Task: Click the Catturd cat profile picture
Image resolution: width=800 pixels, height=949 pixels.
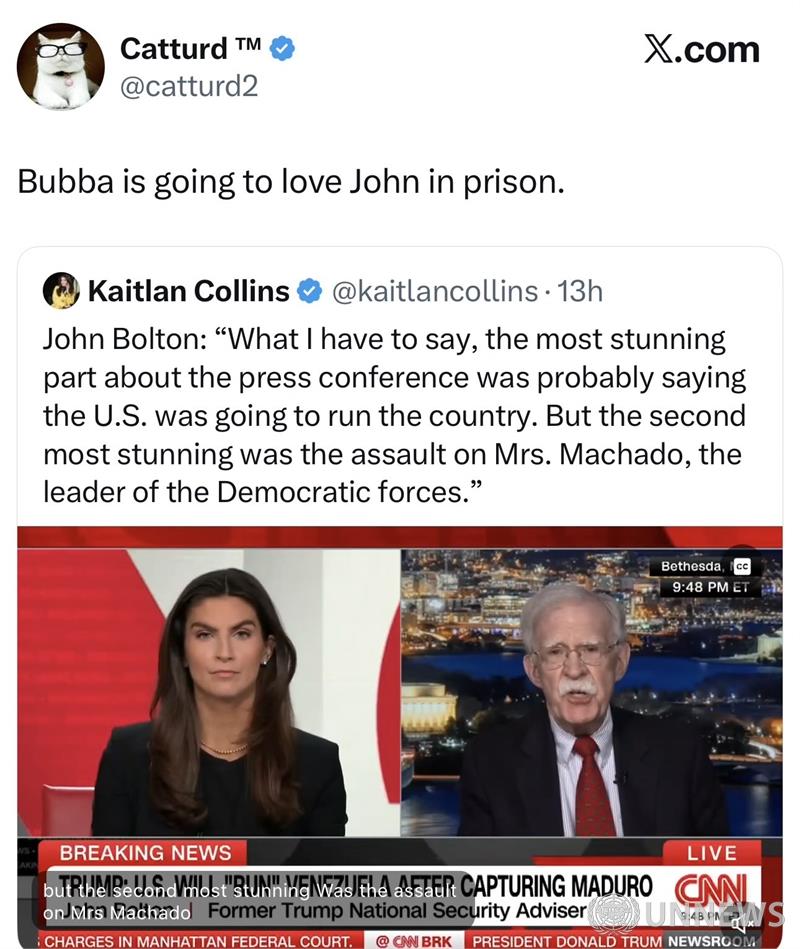Action: pos(60,66)
